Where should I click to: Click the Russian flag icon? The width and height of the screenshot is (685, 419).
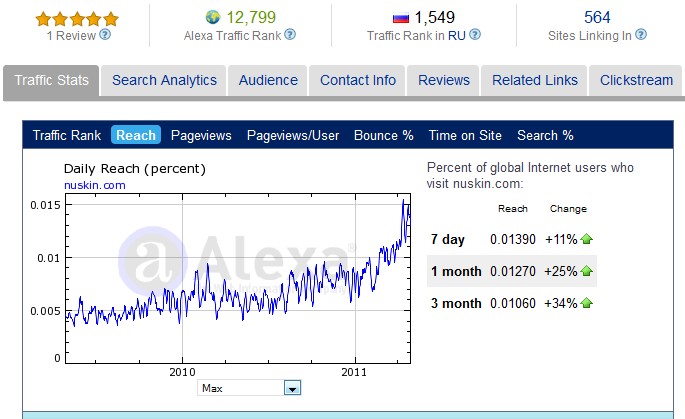point(401,18)
